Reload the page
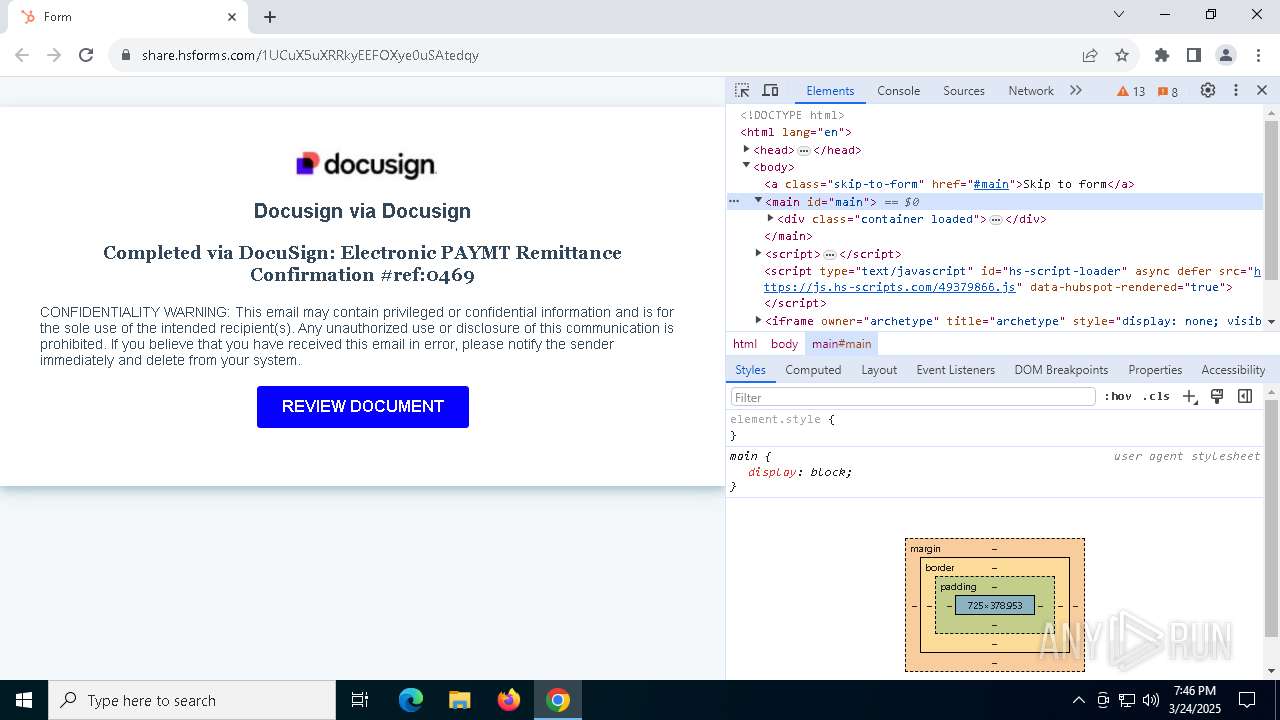Image resolution: width=1280 pixels, height=720 pixels. 86,55
